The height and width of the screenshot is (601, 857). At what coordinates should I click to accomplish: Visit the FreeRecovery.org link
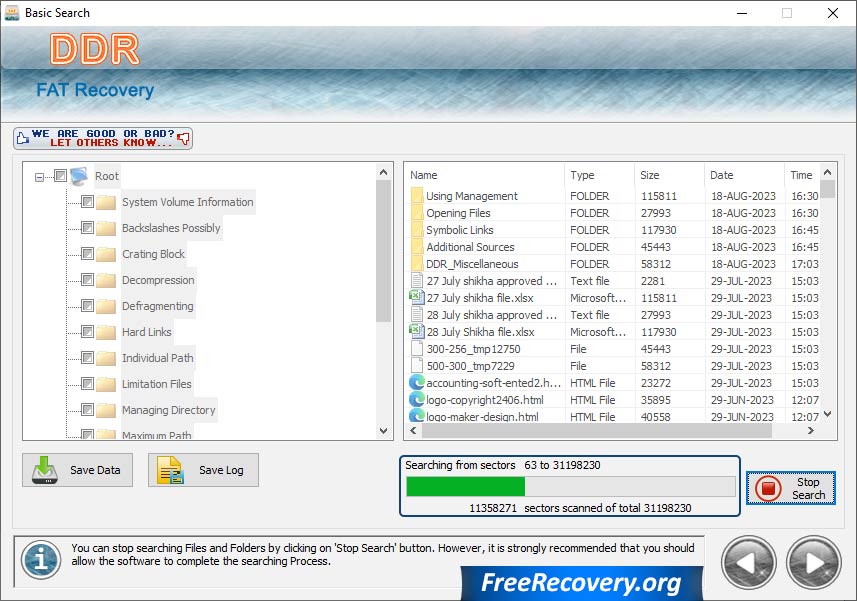582,582
